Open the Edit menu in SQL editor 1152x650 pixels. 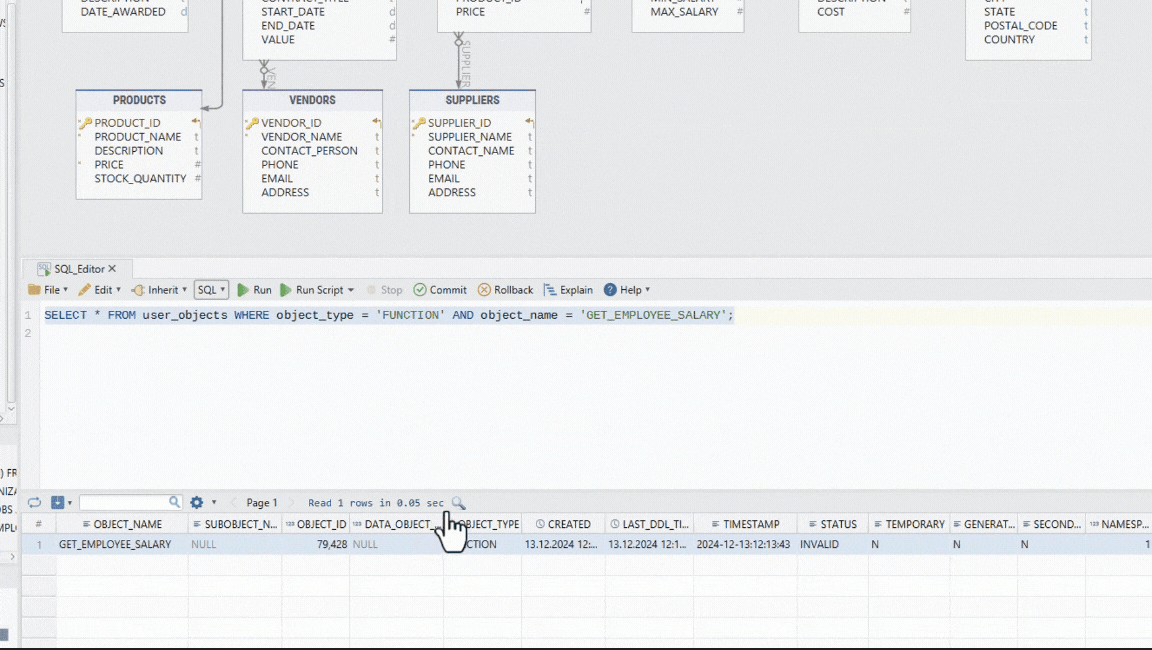pos(99,290)
